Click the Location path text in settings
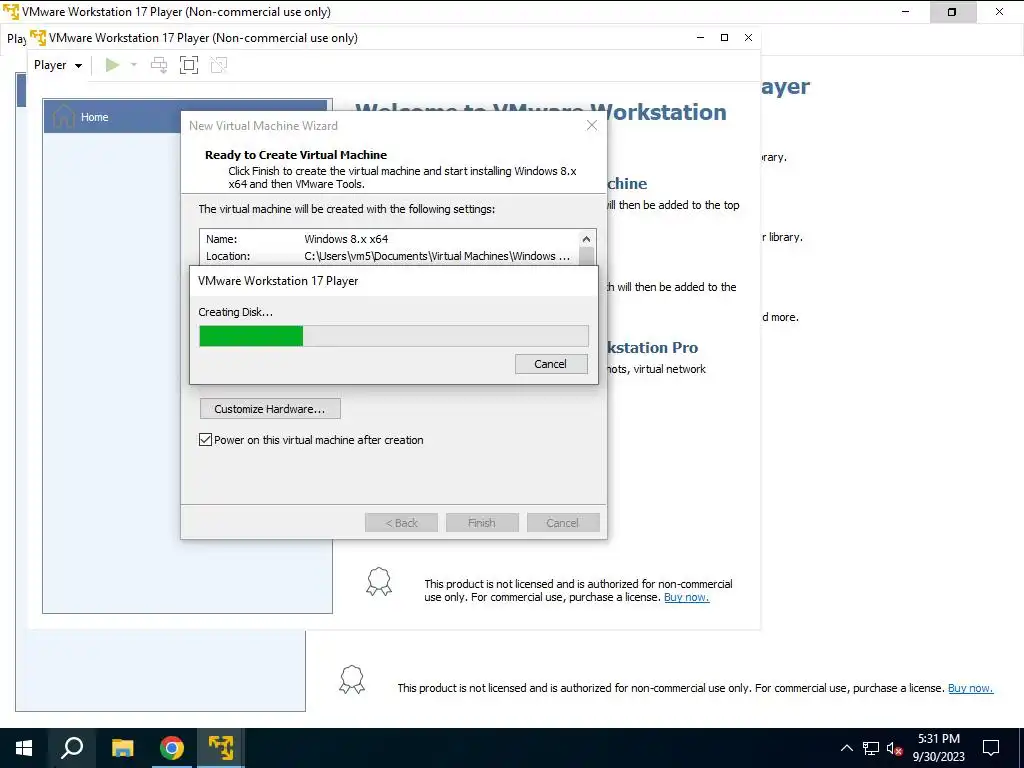Image resolution: width=1024 pixels, height=768 pixels. 437,256
